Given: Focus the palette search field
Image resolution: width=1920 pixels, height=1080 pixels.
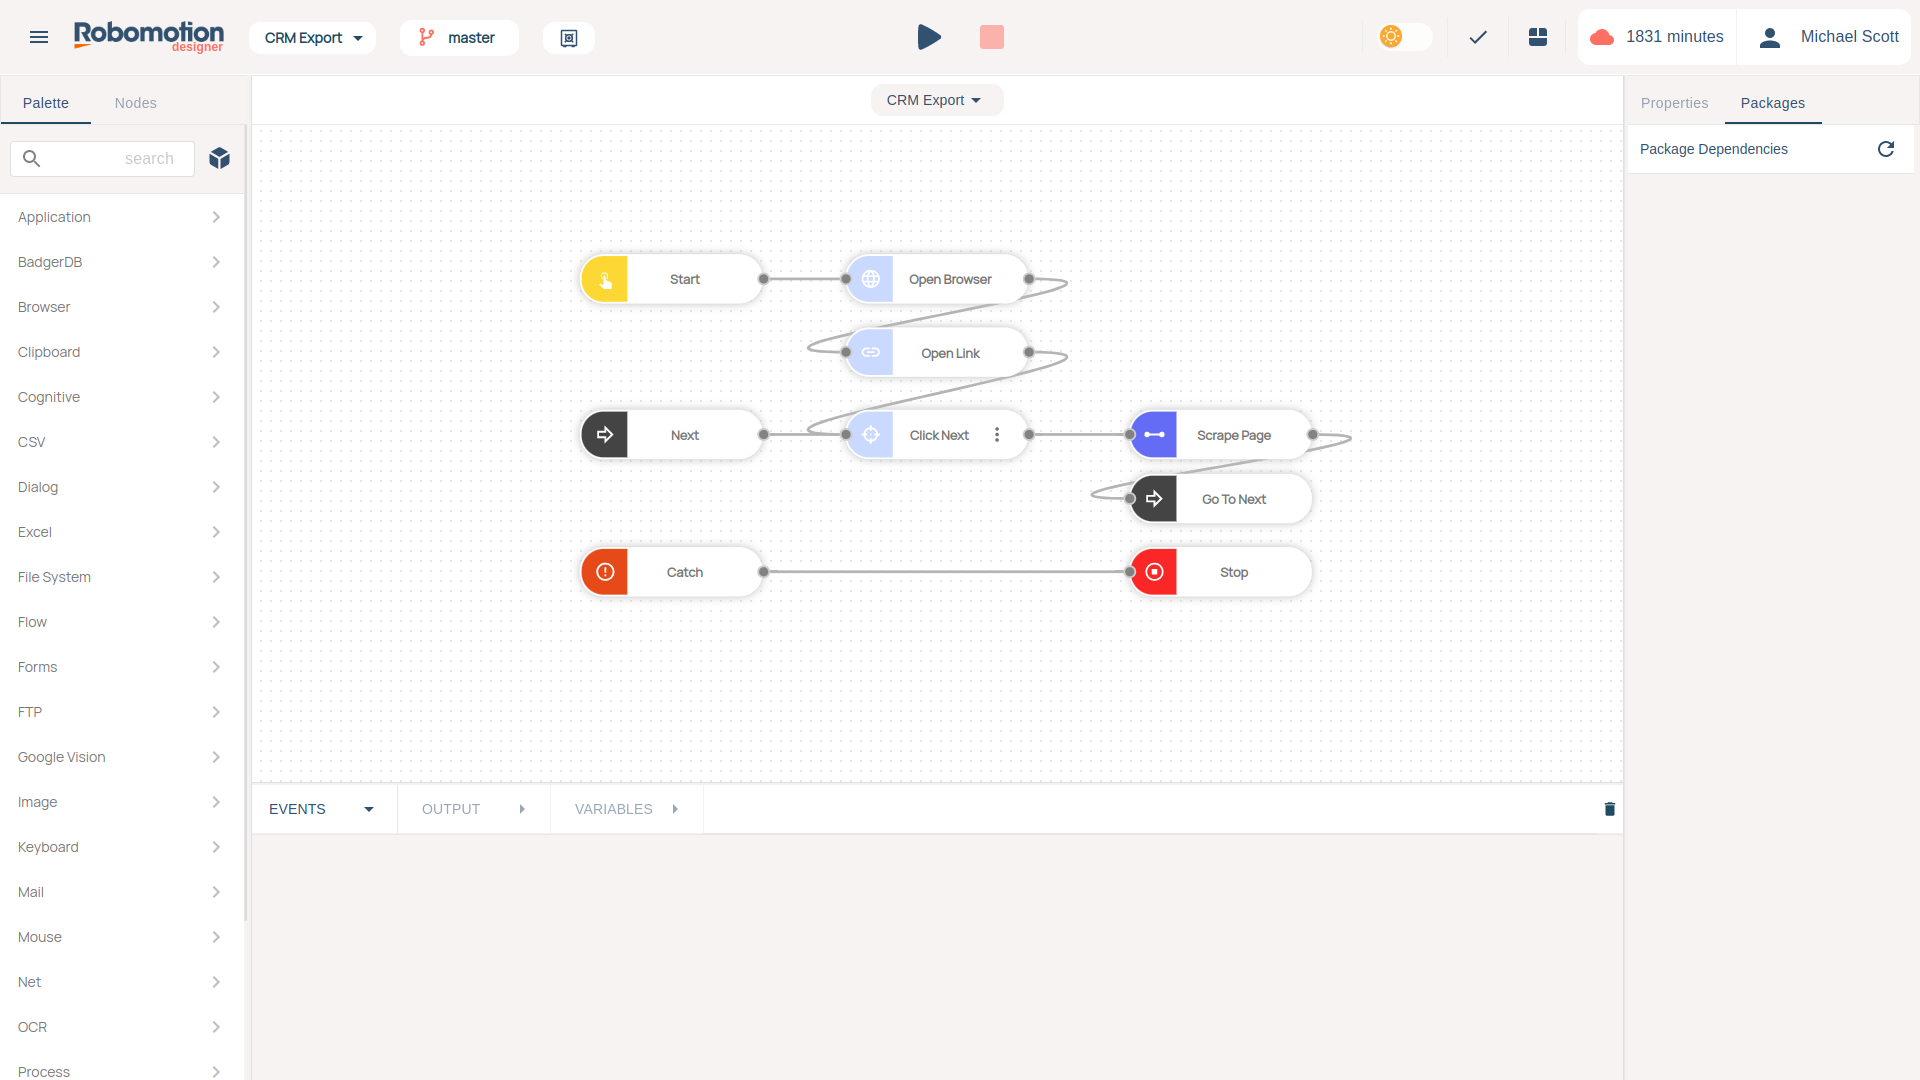Looking at the screenshot, I should point(102,158).
